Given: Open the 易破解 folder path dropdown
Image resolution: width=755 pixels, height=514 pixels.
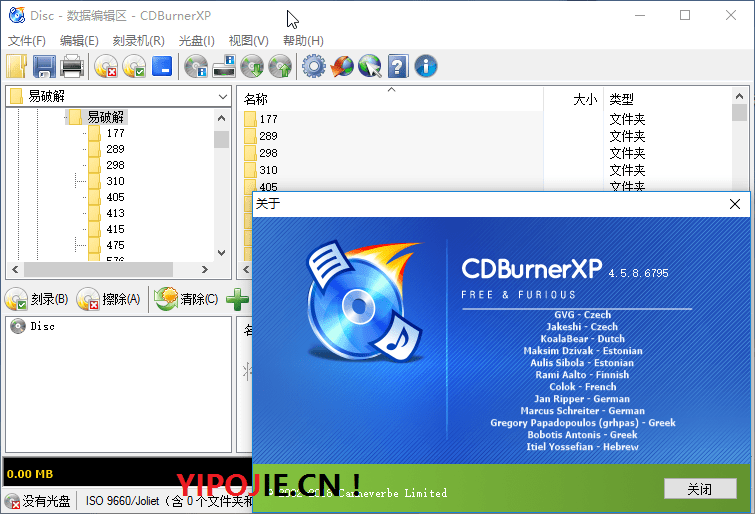Looking at the screenshot, I should coord(224,96).
